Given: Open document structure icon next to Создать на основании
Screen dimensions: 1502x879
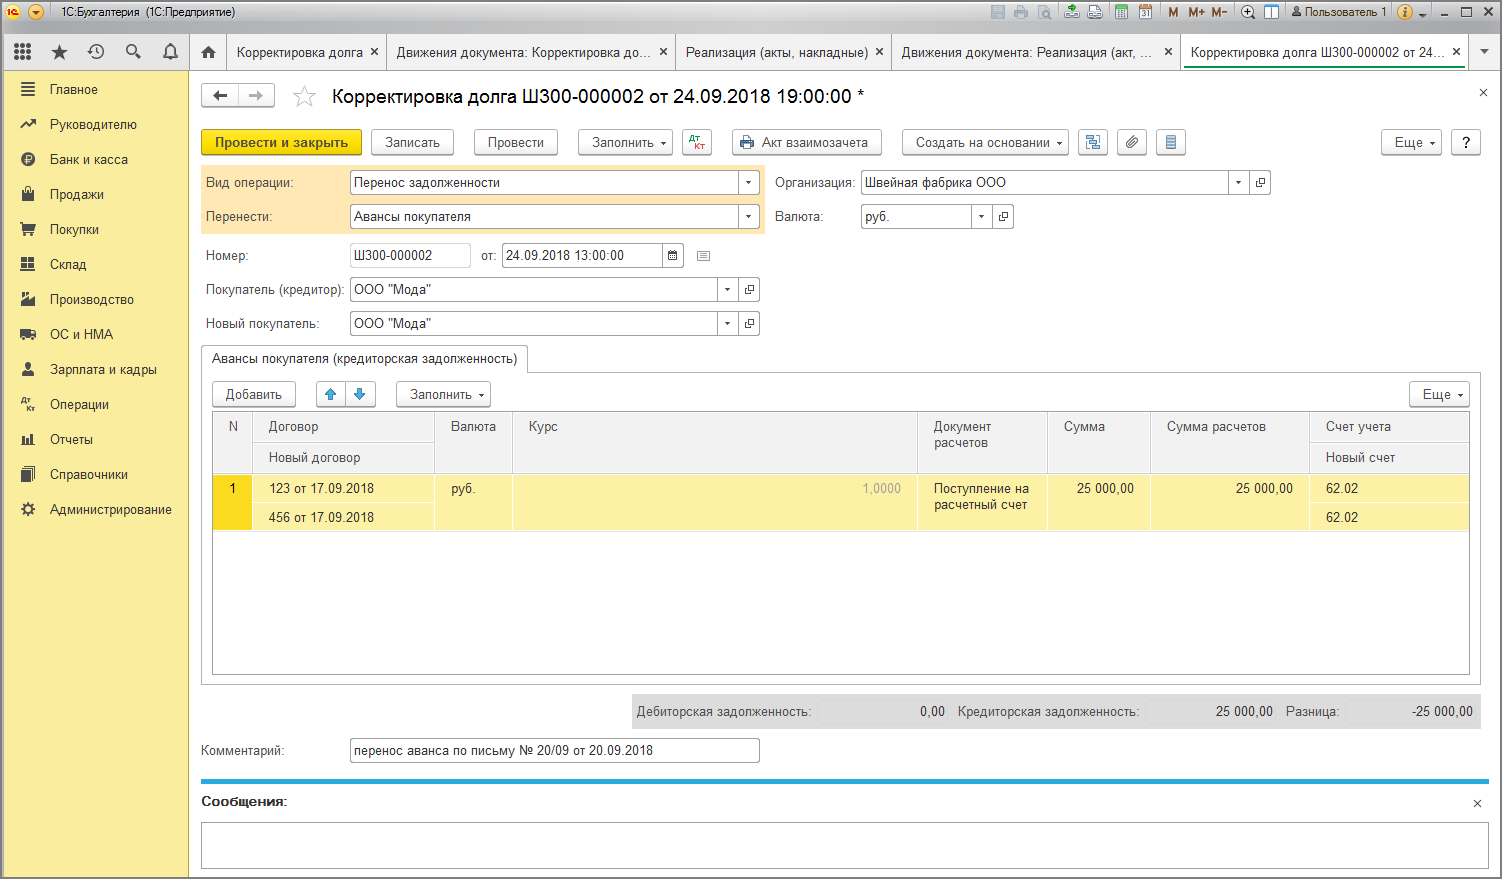Looking at the screenshot, I should point(1093,142).
